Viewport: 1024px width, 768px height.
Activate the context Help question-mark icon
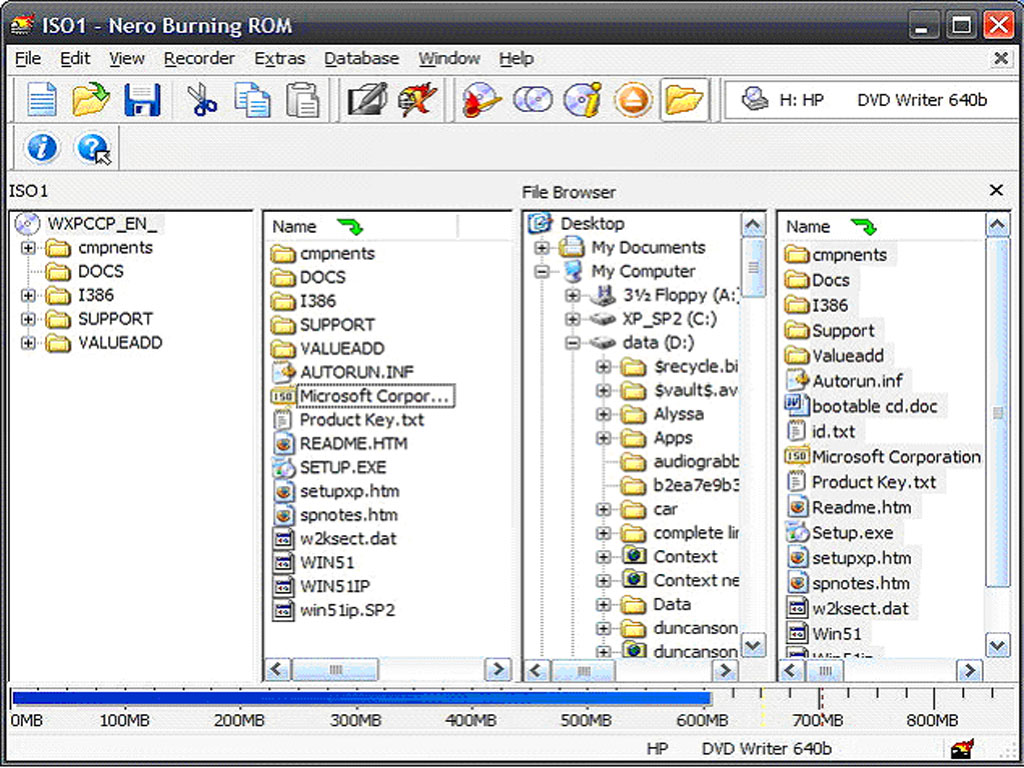93,148
